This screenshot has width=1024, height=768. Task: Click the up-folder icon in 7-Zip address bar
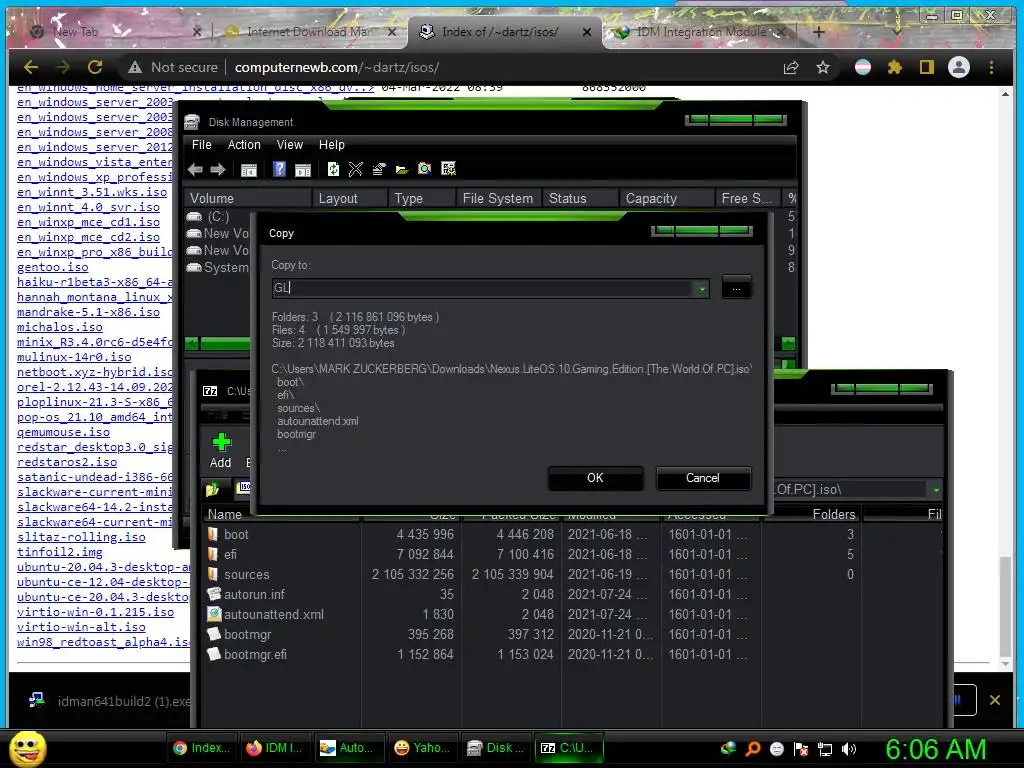click(x=212, y=489)
